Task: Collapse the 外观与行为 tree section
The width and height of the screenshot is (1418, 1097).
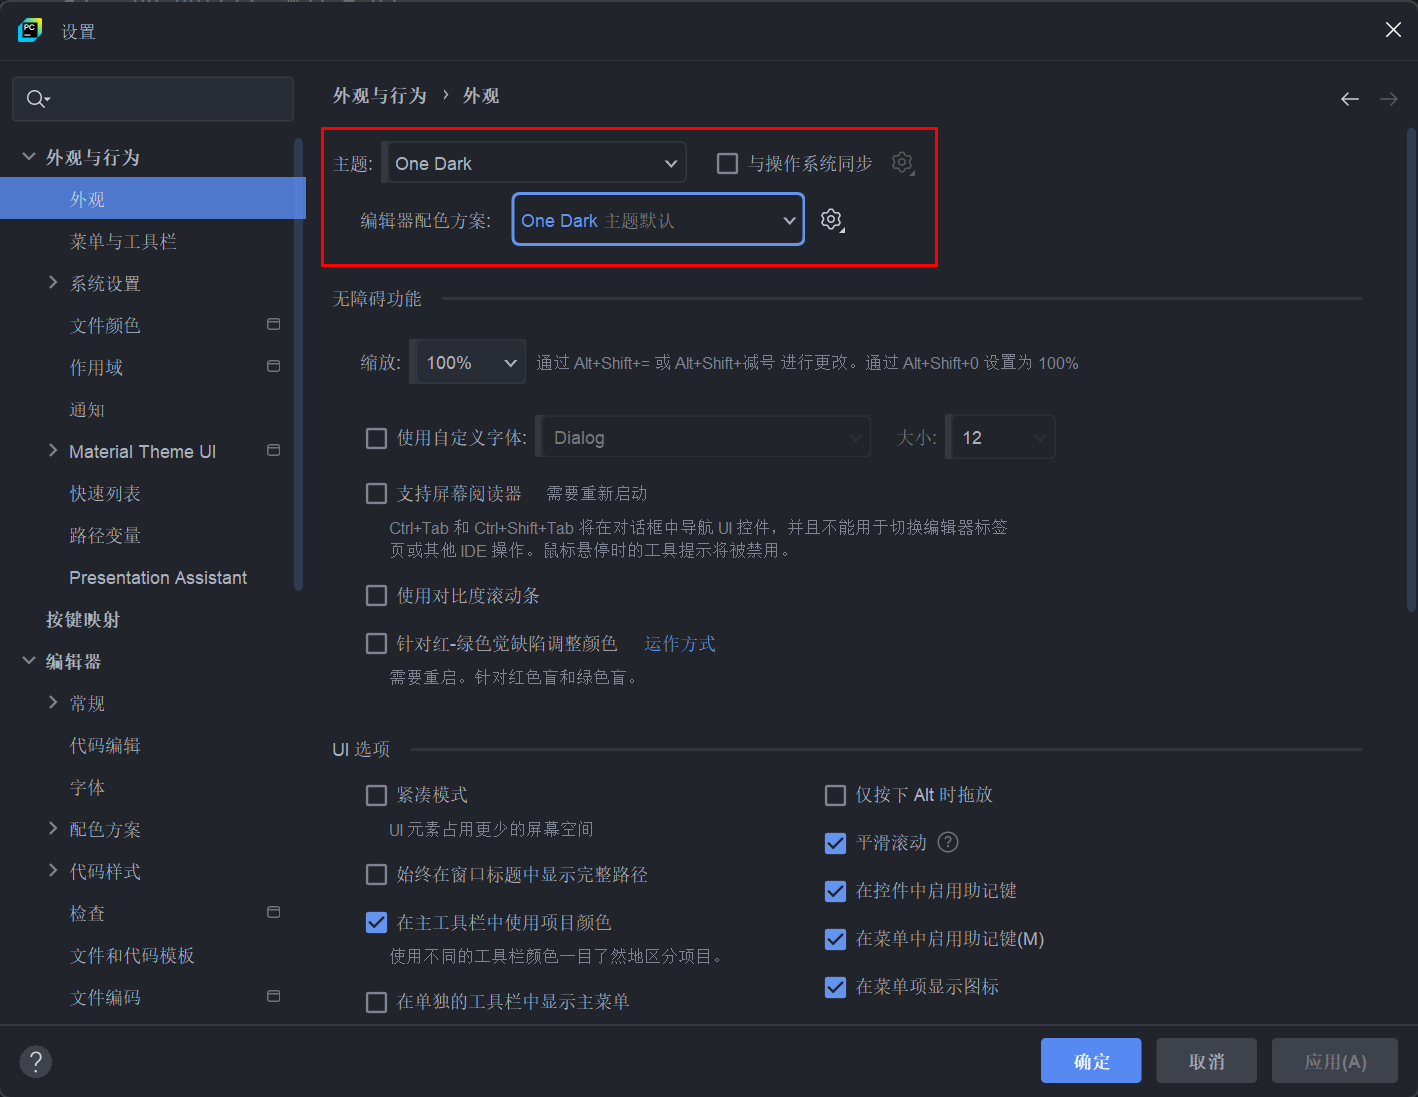Action: point(29,157)
